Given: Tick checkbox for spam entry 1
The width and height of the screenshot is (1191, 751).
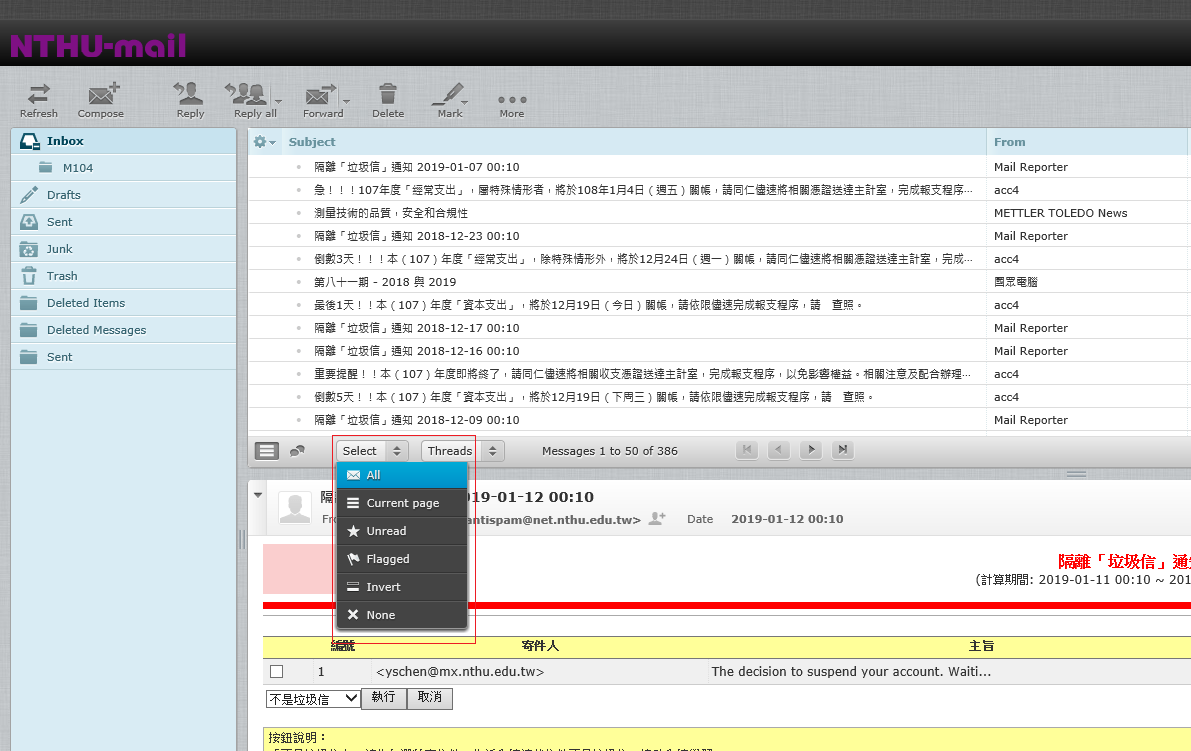Looking at the screenshot, I should click(277, 672).
